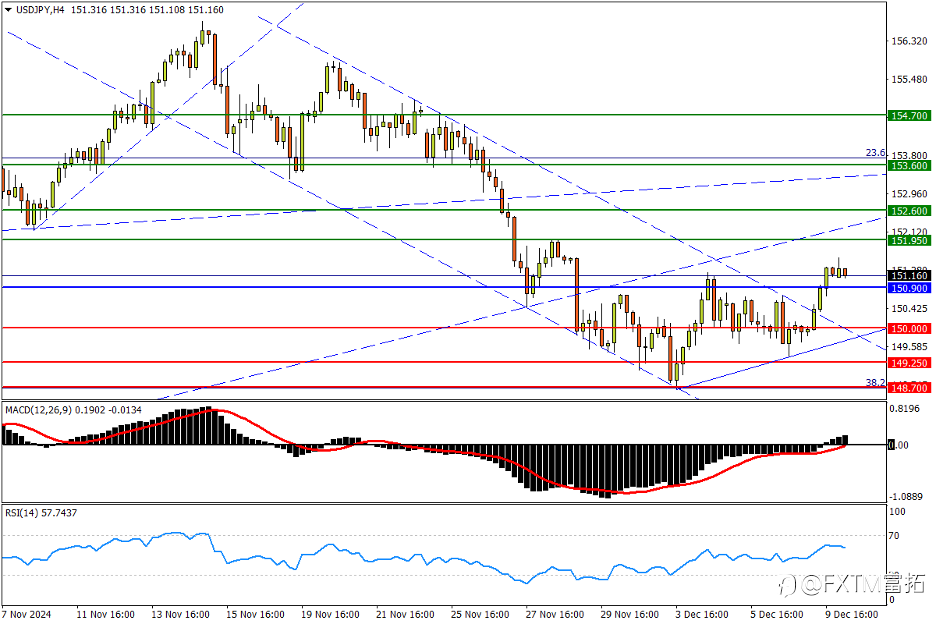Click the current price label 151.160
The width and height of the screenshot is (936, 624).
coord(909,275)
